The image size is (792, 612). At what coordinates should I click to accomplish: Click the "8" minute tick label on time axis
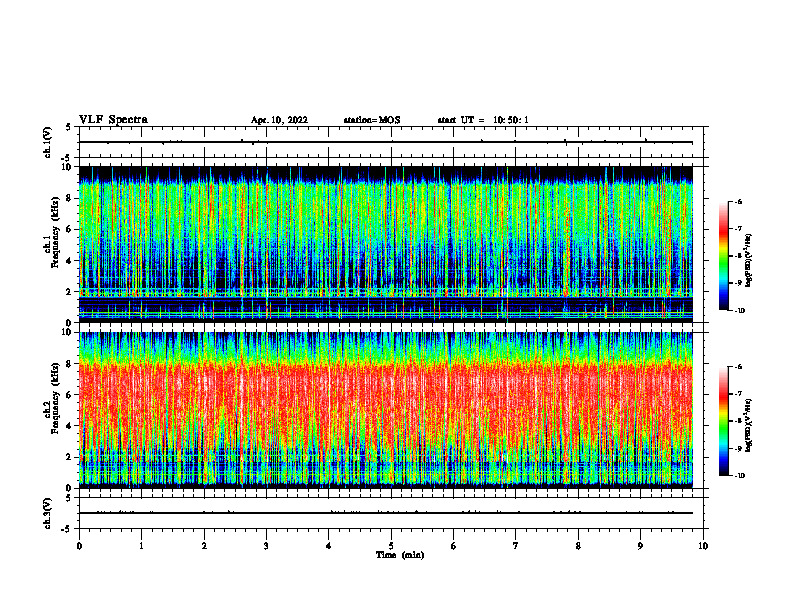click(x=578, y=546)
